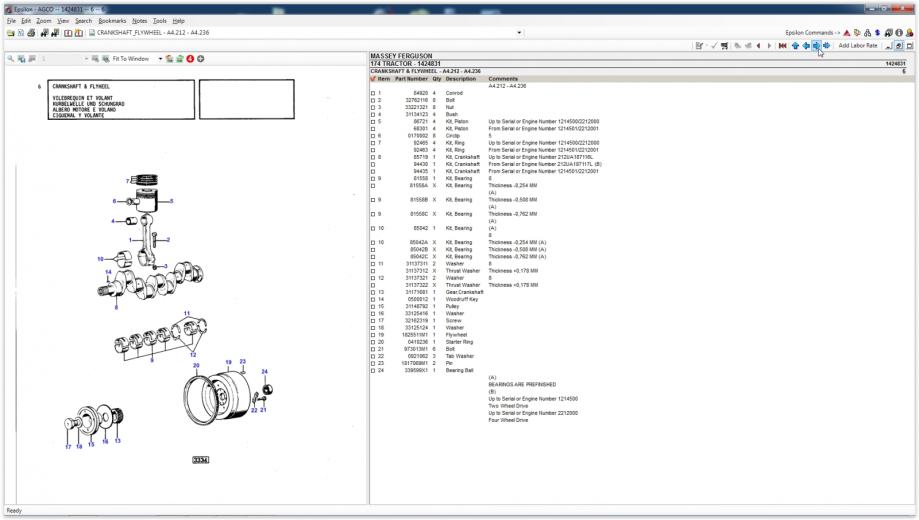Screen dimensions: 919x520
Task: Check the box for item 14 Woodruff Key
Action: [373, 299]
